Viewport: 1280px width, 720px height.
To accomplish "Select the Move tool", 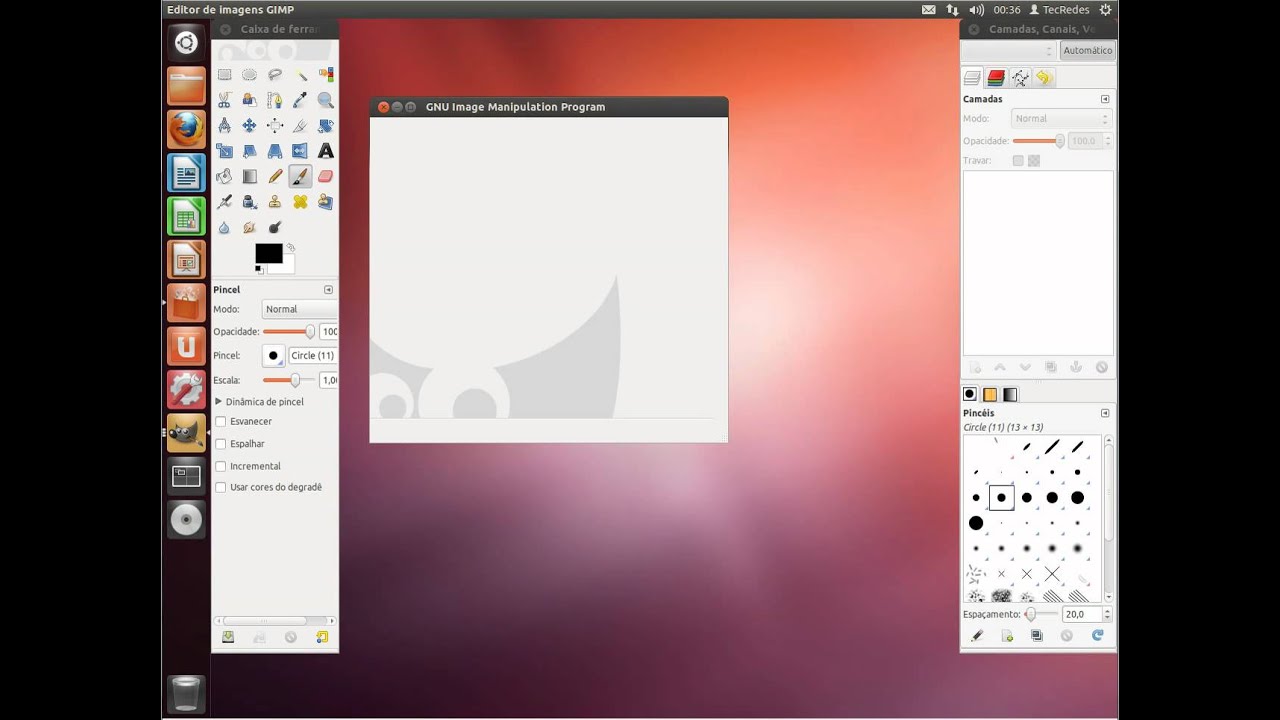I will (x=249, y=126).
